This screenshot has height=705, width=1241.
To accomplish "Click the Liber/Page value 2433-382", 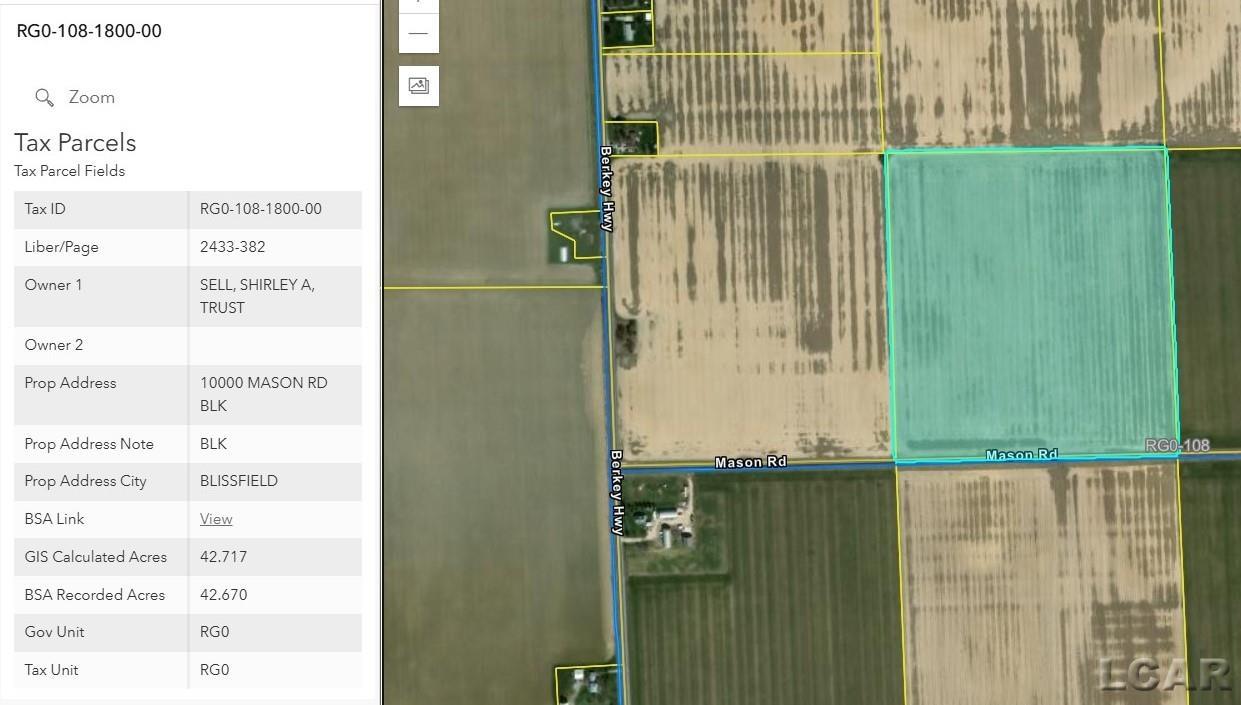I will 232,247.
